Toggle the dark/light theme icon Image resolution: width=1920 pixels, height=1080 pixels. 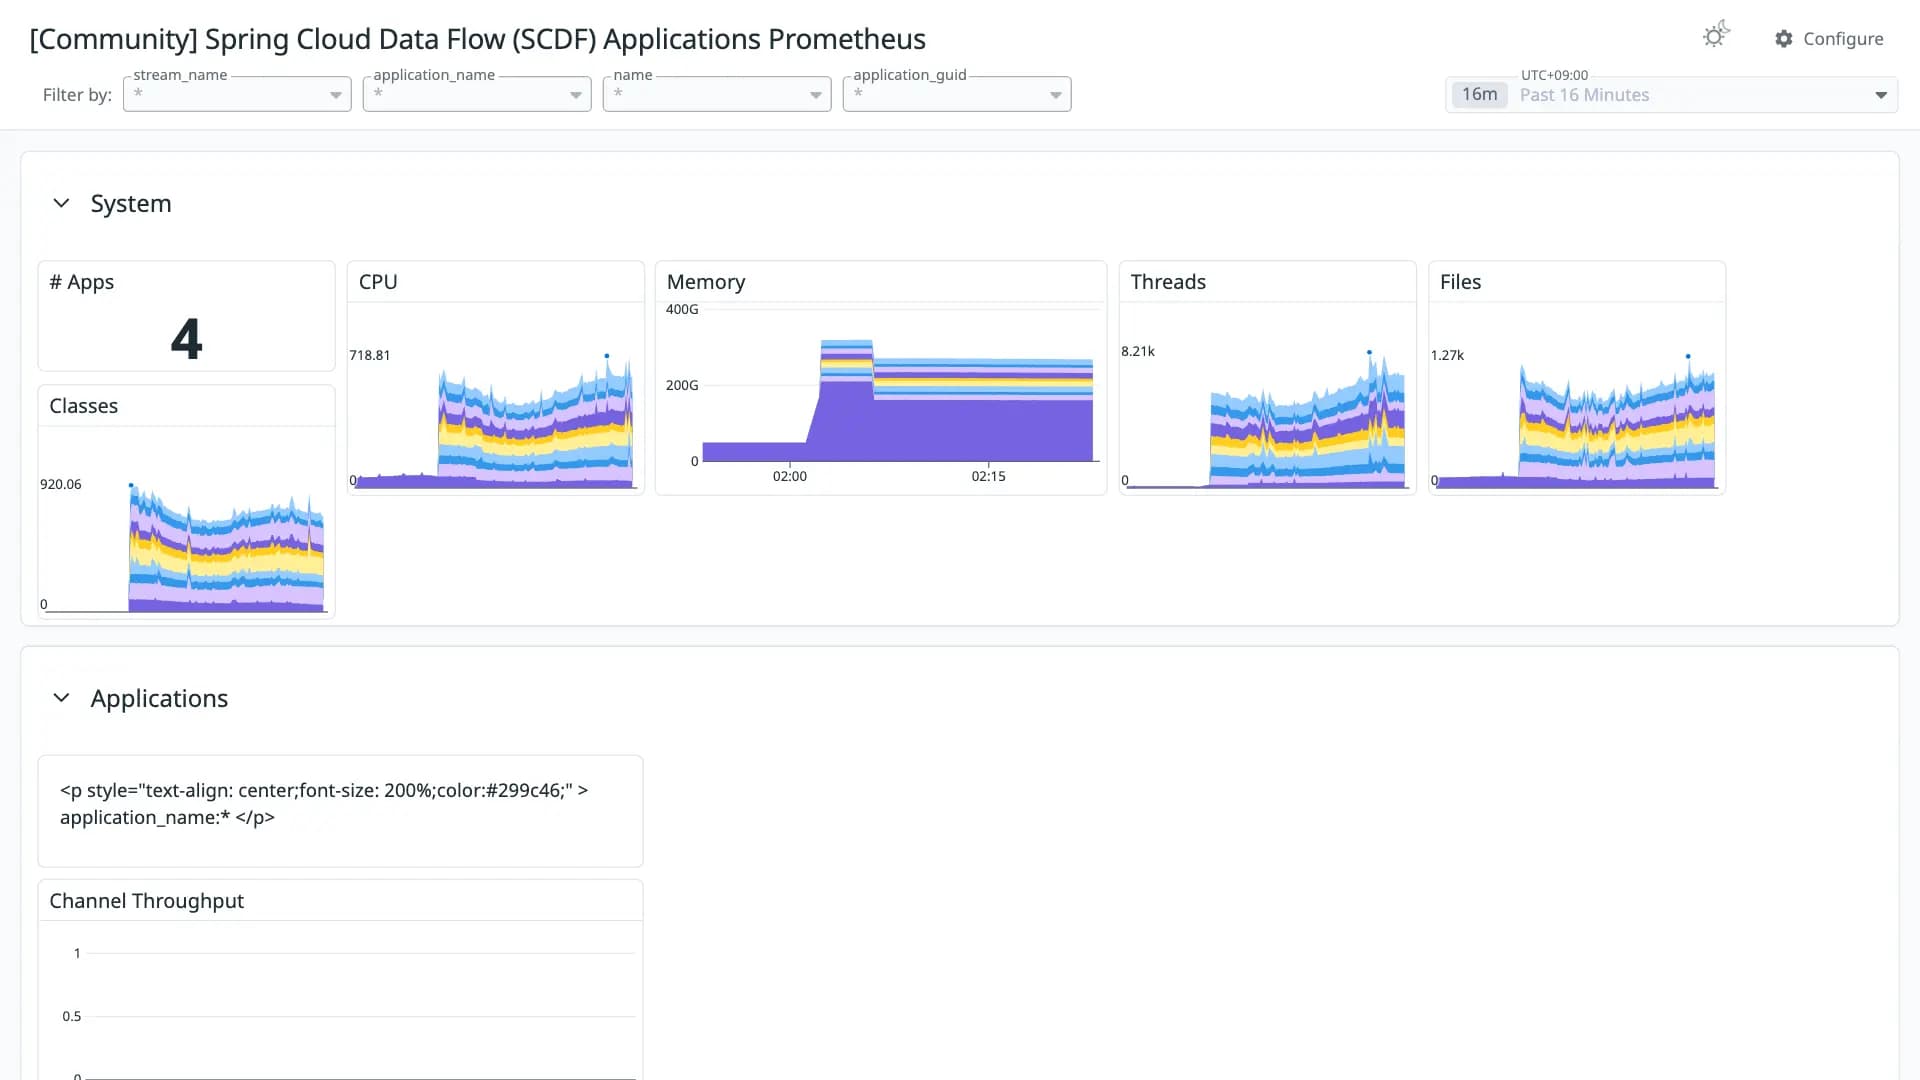tap(1715, 36)
